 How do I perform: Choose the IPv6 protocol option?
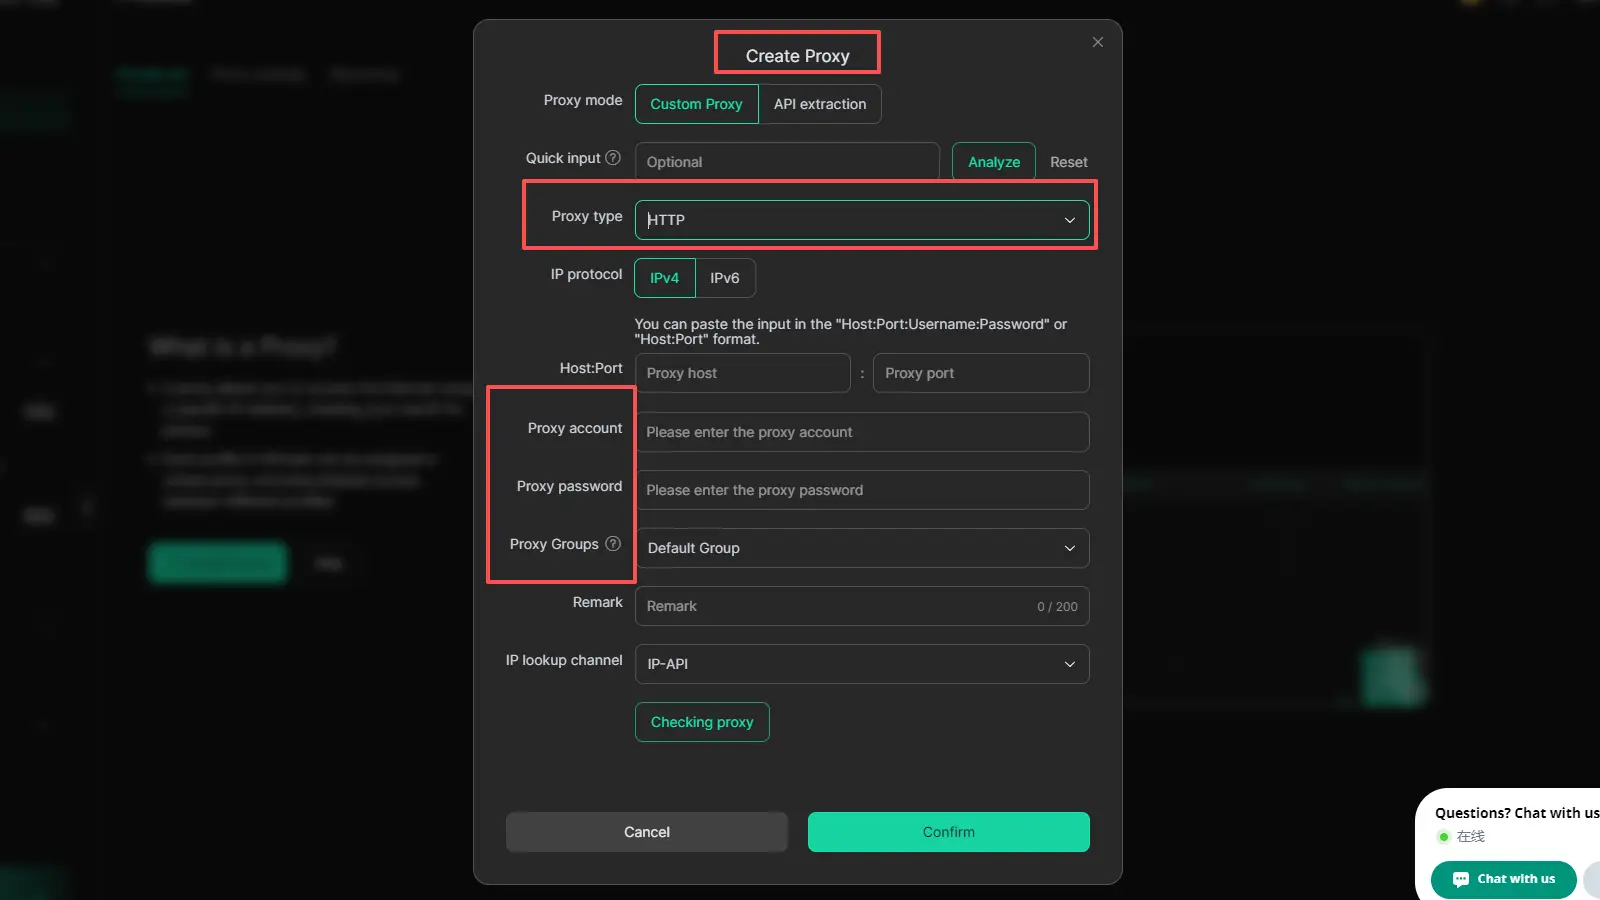[725, 278]
